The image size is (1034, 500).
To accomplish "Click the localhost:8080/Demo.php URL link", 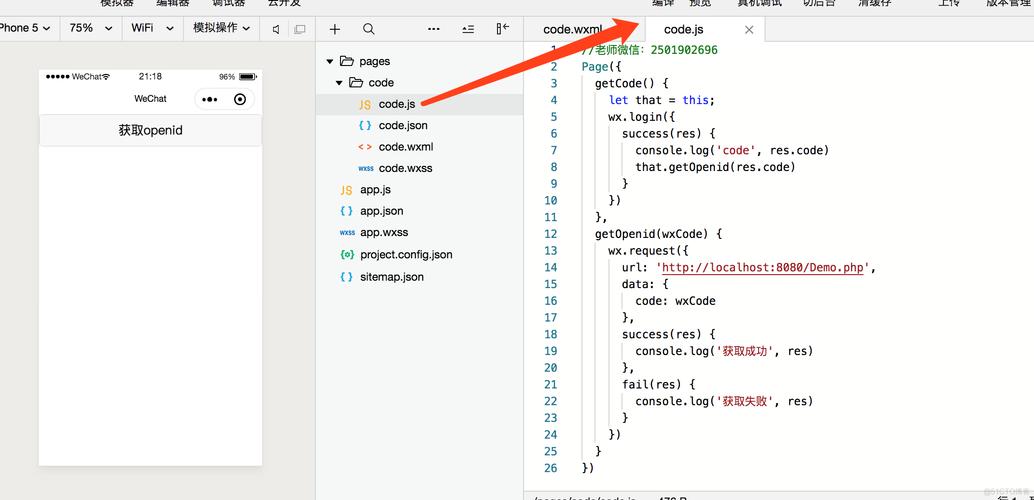I will click(762, 267).
